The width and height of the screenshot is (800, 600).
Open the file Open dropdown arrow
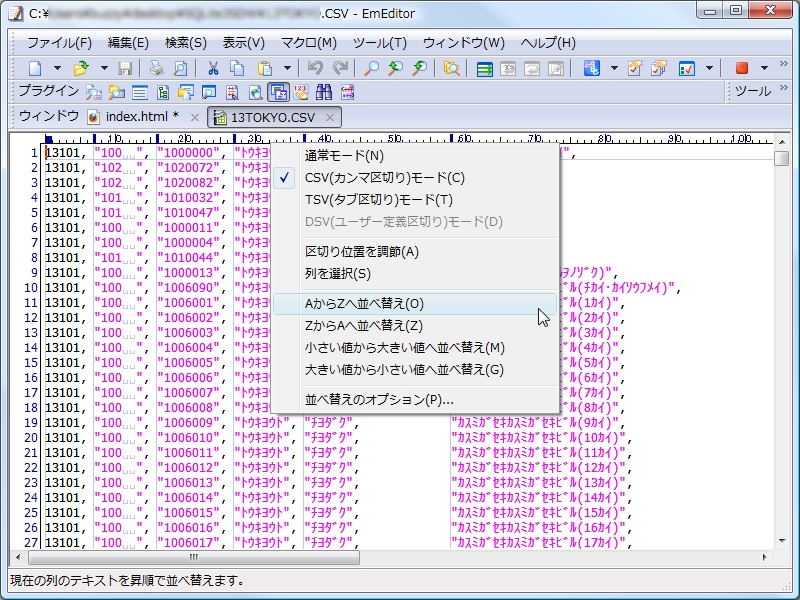tap(103, 68)
